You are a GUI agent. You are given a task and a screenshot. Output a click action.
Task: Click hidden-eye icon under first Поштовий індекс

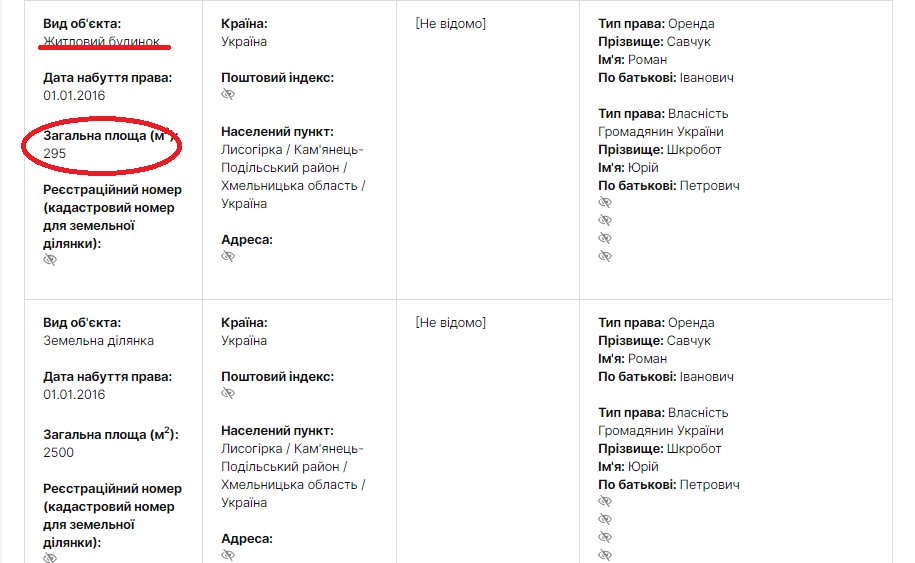[228, 95]
